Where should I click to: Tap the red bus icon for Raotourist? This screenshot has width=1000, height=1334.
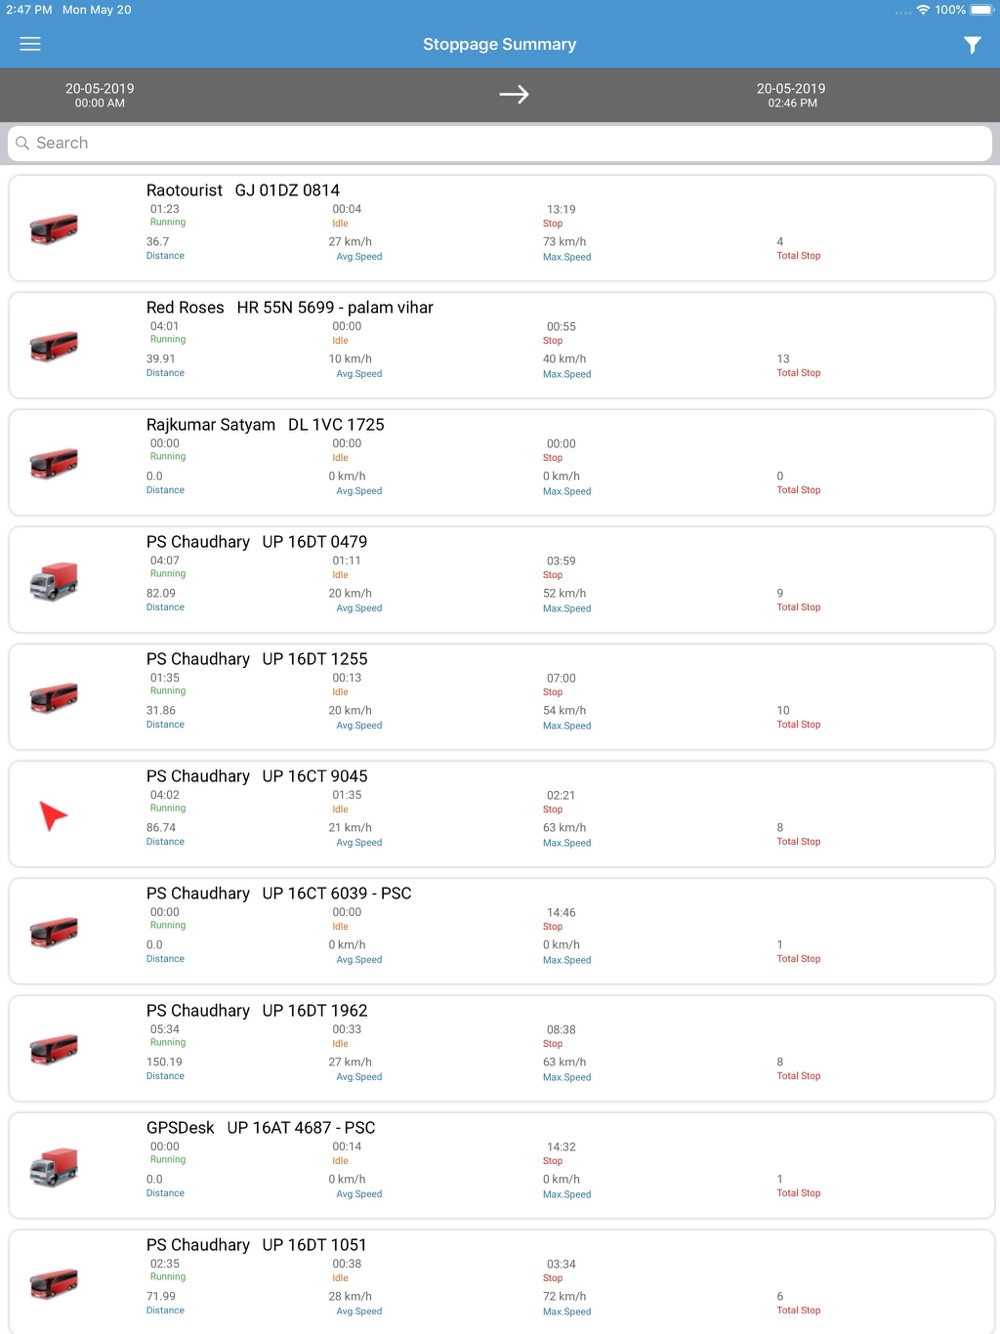point(54,229)
